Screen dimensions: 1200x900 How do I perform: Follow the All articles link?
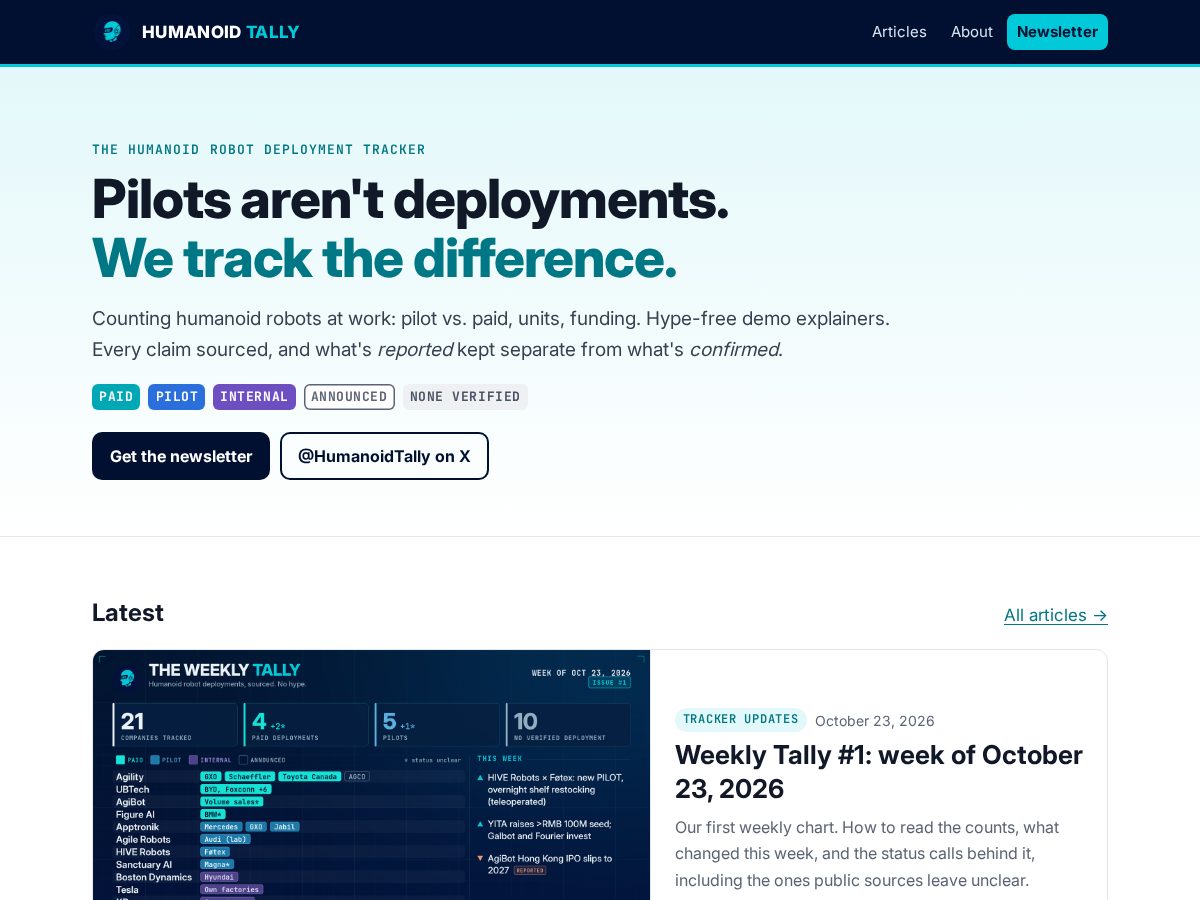(1056, 615)
